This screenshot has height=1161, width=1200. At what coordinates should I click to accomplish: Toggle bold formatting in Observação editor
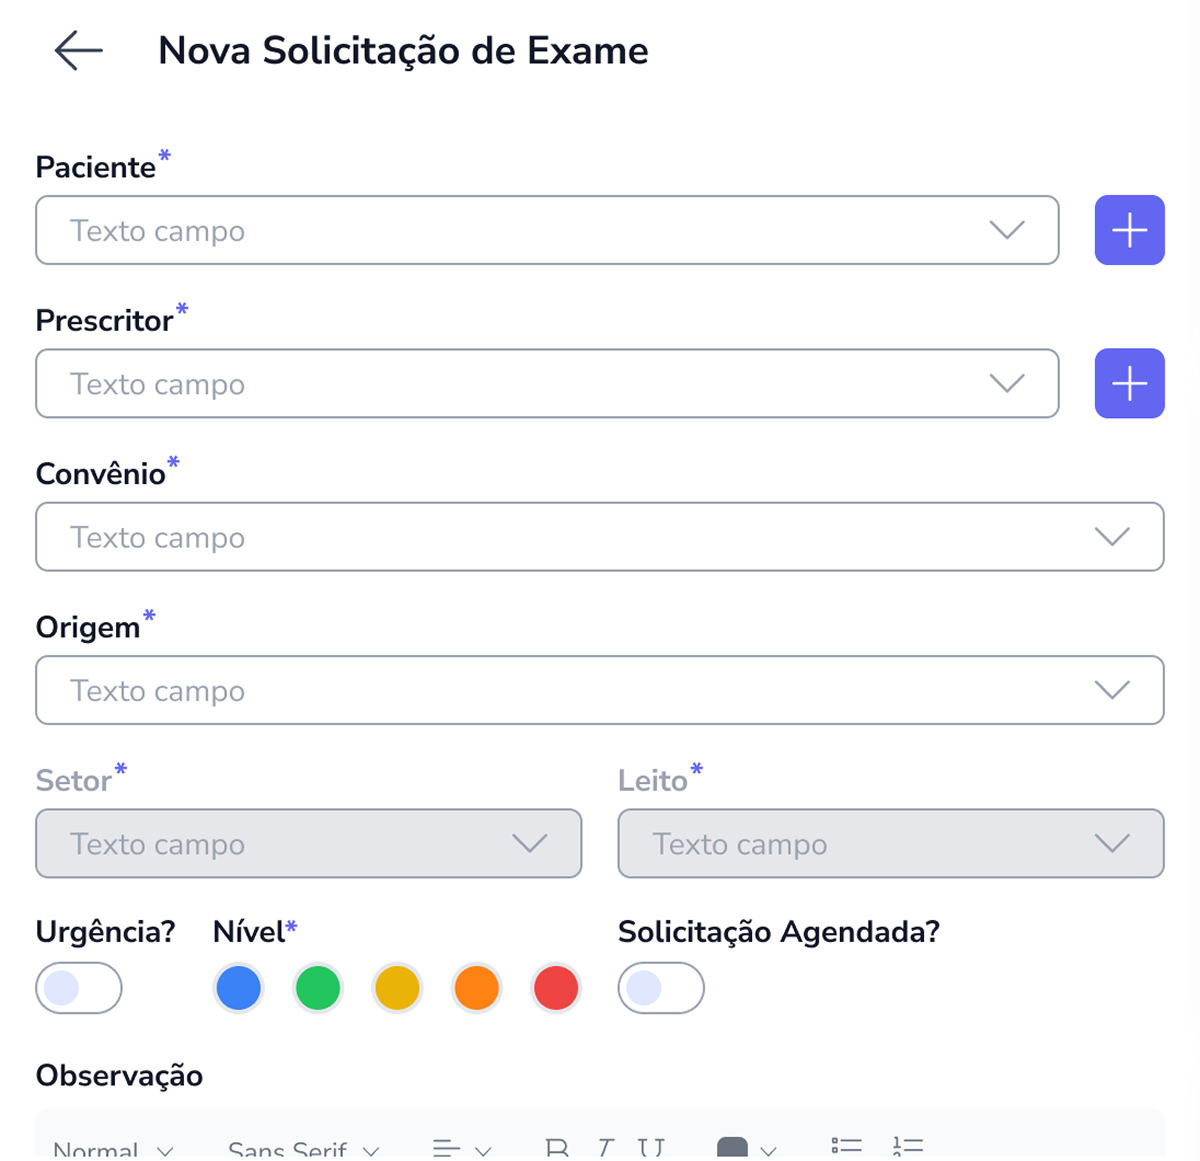(x=557, y=1148)
